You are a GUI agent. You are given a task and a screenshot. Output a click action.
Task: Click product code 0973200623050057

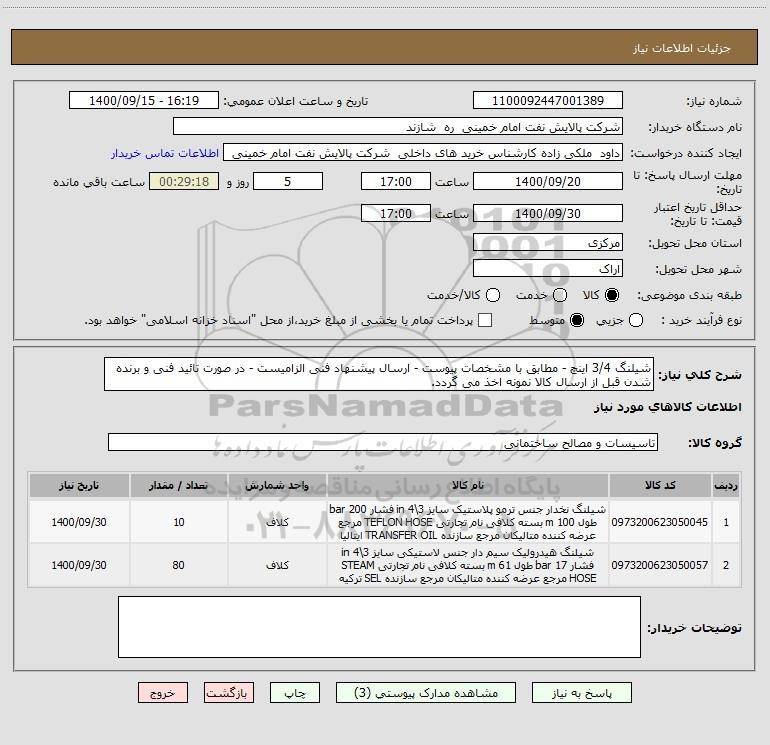click(660, 565)
